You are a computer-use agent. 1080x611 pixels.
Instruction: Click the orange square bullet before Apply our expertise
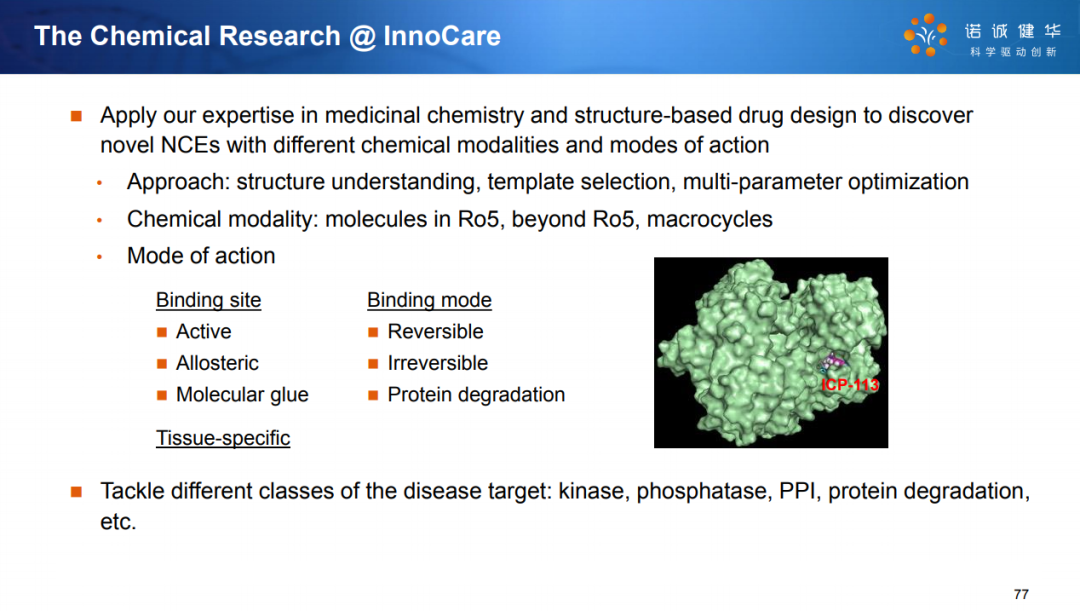(76, 116)
